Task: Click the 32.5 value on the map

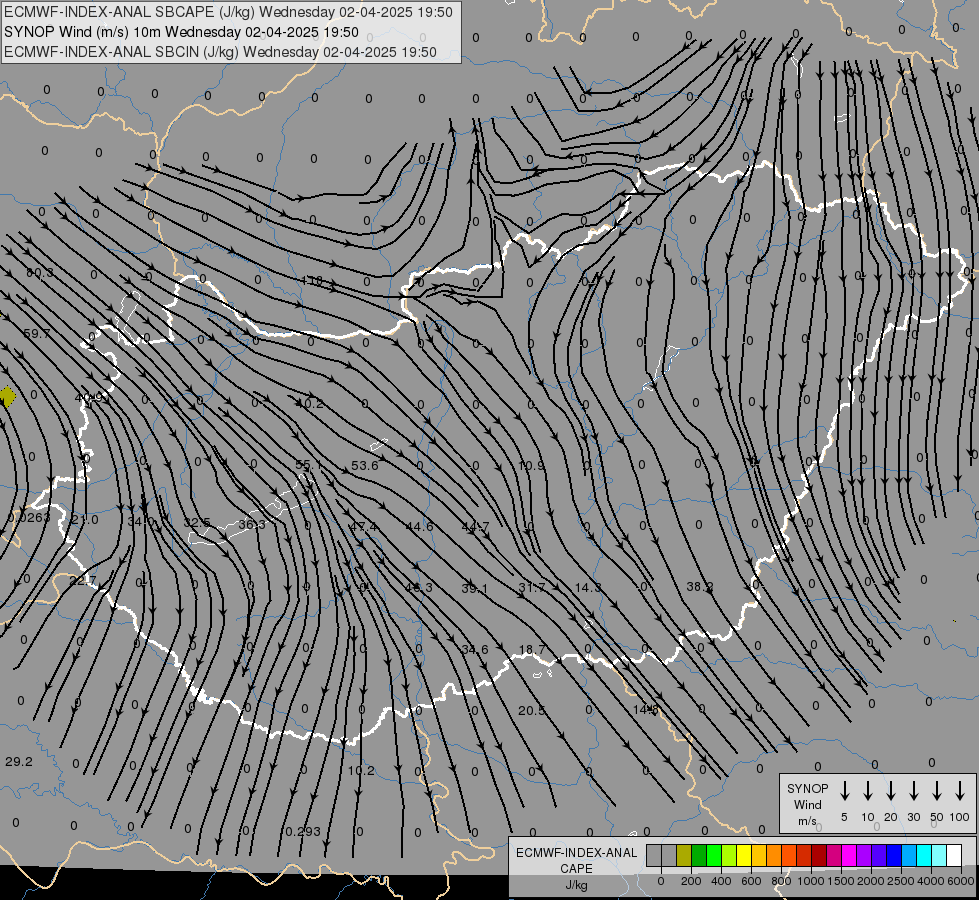Action: tap(197, 523)
